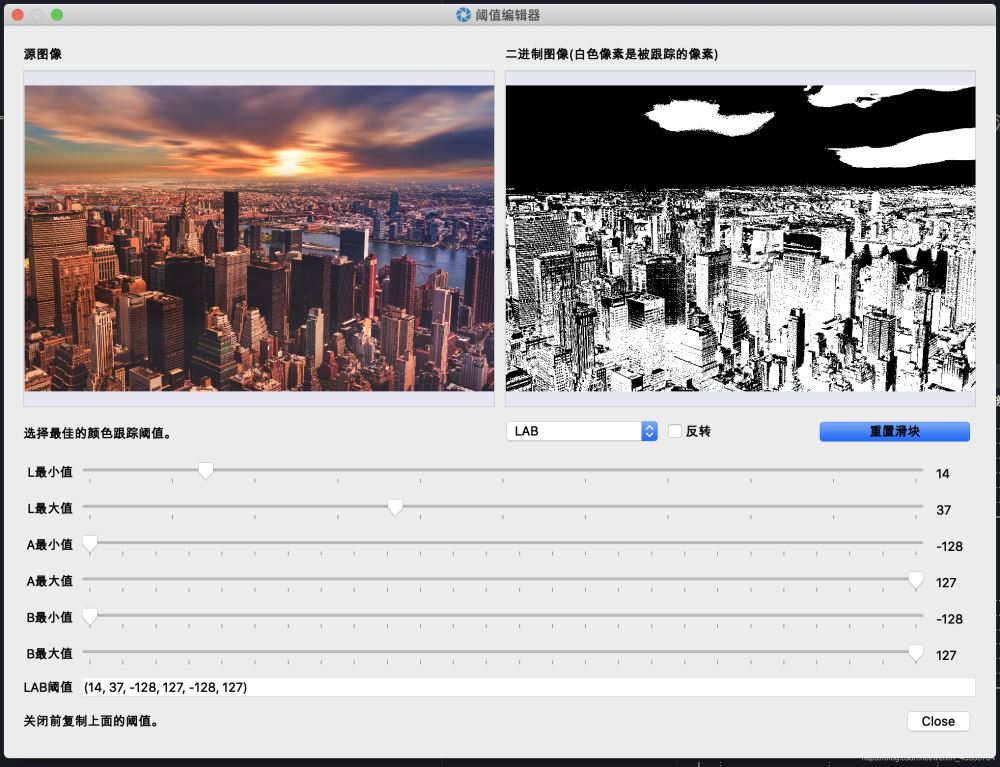This screenshot has height=767, width=1000.
Task: Enable the 反转 invert checkbox
Action: [675, 431]
